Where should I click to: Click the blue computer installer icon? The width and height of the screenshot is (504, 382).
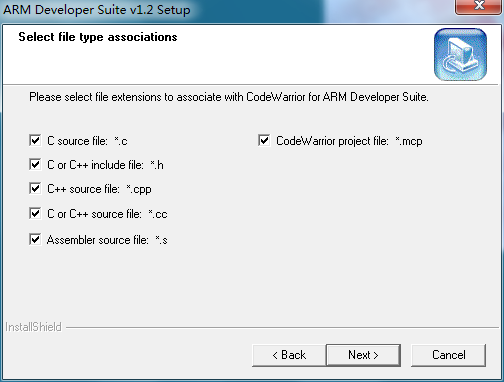[x=460, y=54]
